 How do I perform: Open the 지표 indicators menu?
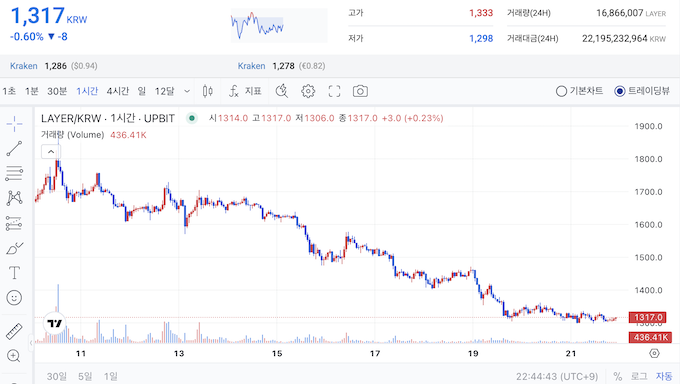point(245,91)
